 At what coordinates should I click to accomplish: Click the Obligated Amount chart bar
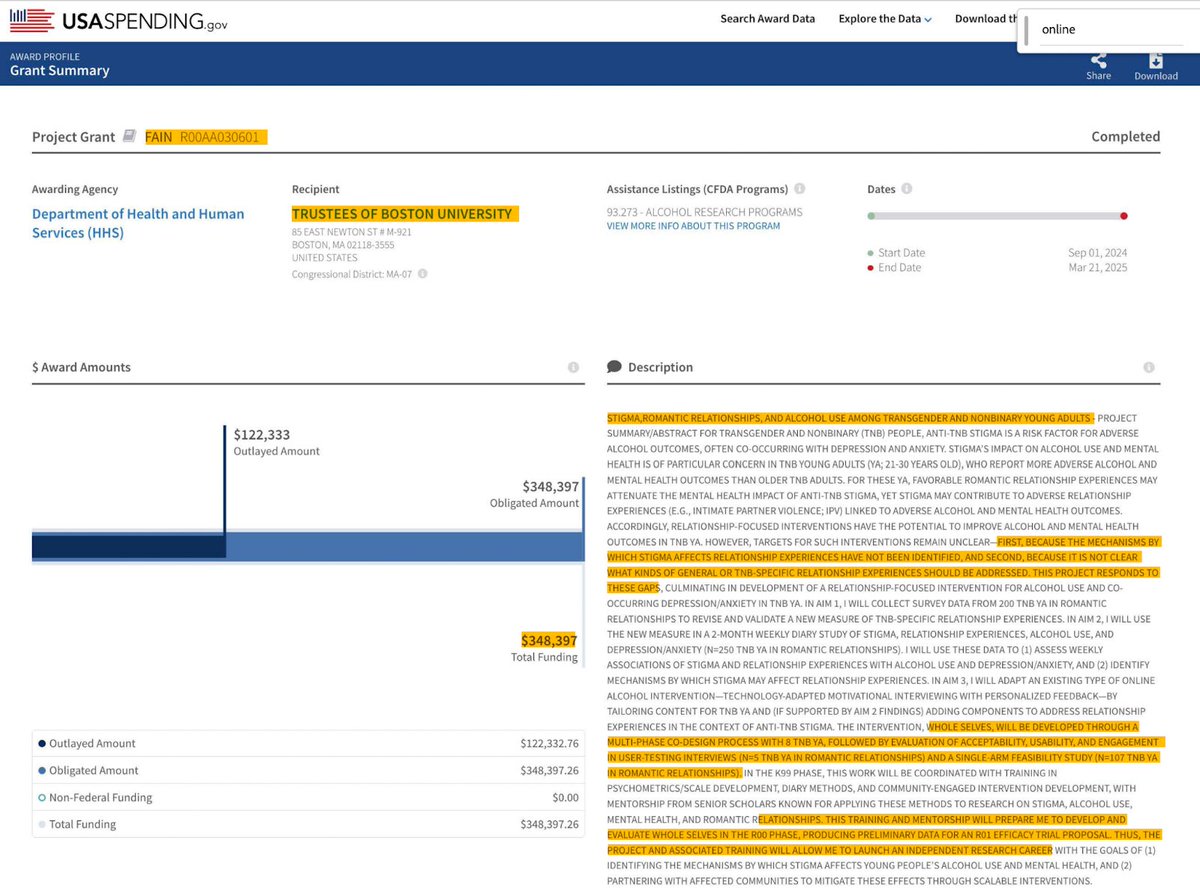coord(405,547)
